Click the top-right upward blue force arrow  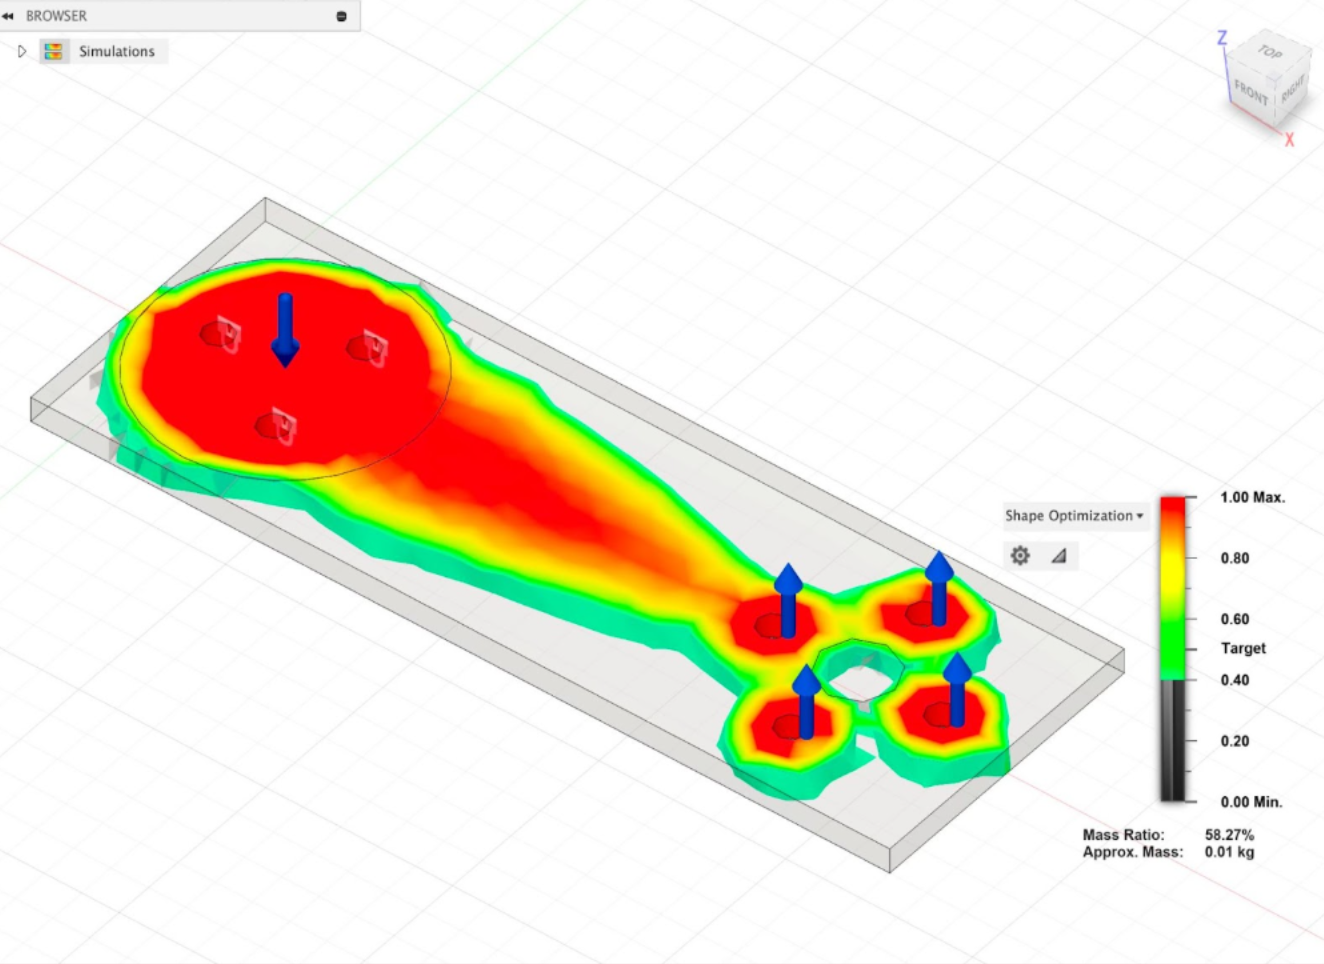click(939, 587)
